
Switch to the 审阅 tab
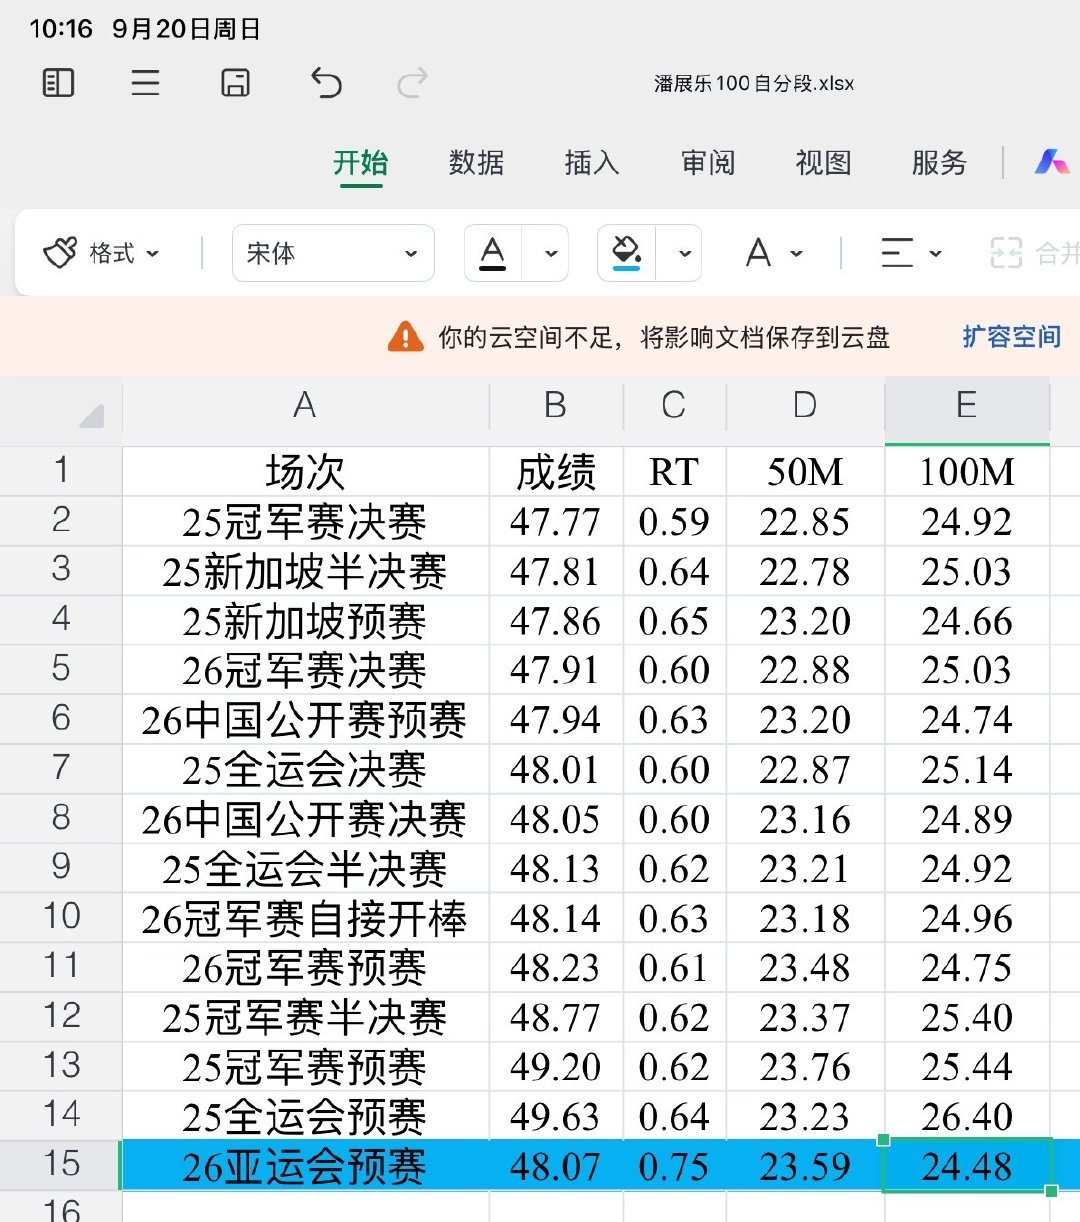click(x=708, y=163)
